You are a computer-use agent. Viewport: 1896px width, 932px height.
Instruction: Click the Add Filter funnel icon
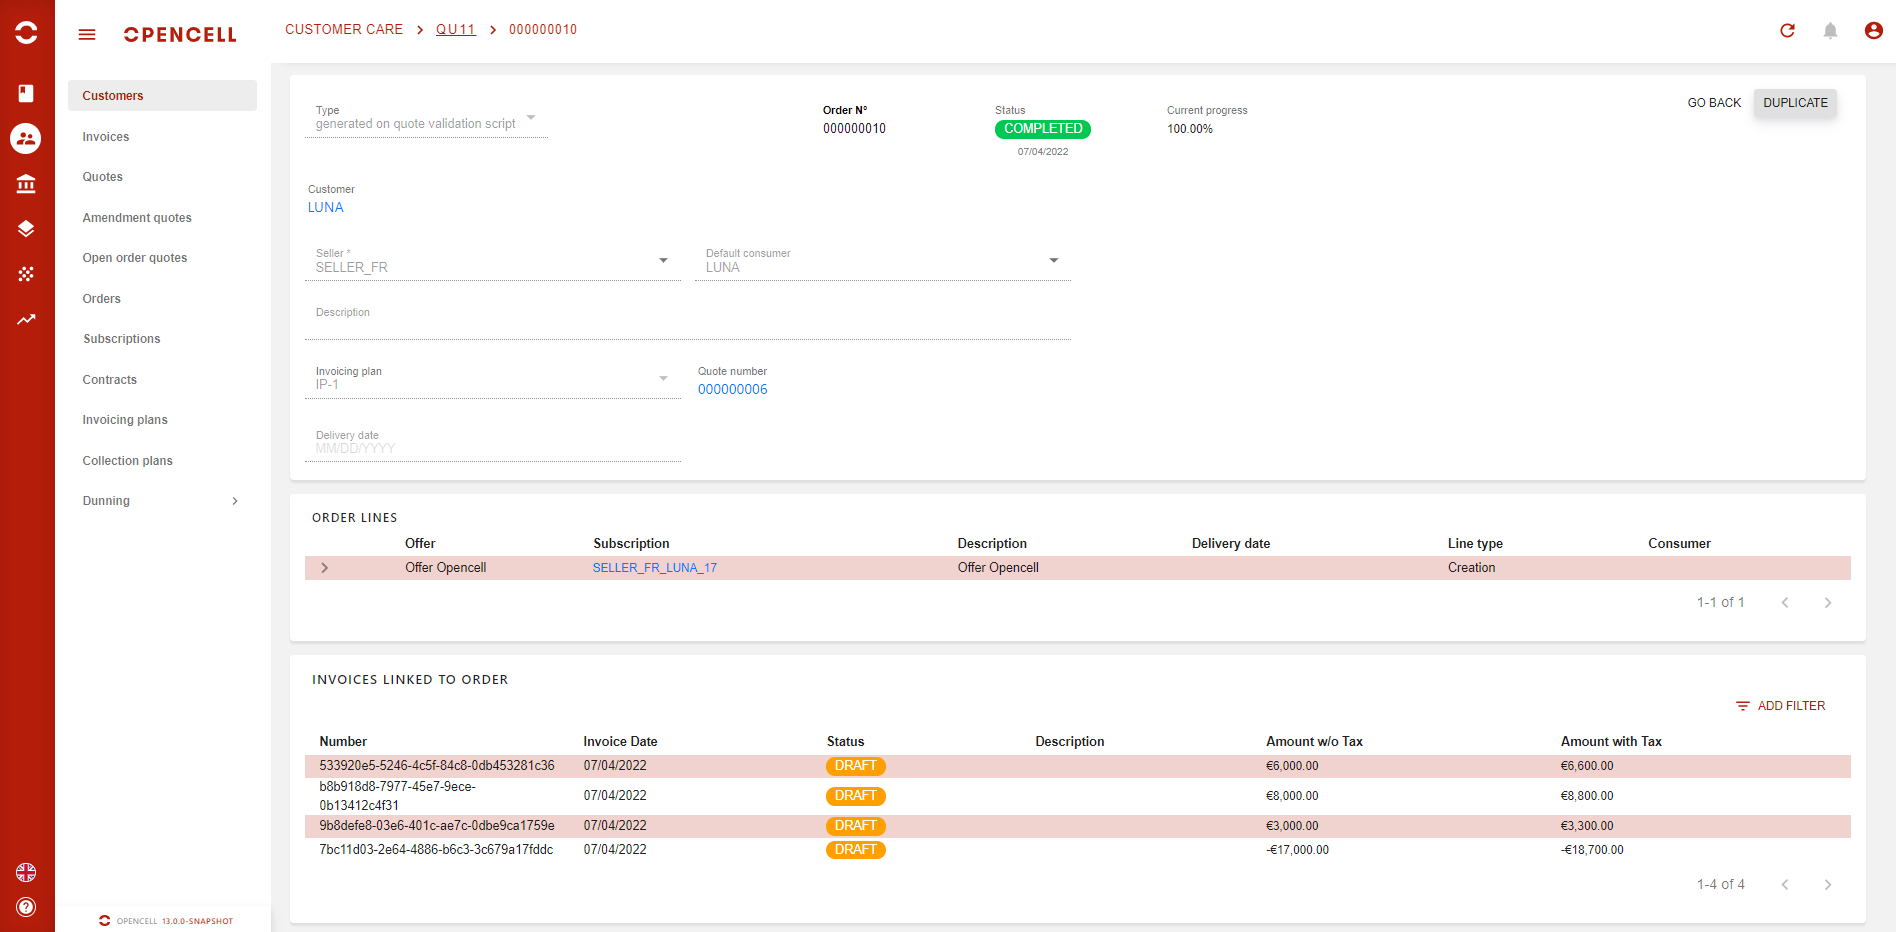(x=1743, y=706)
